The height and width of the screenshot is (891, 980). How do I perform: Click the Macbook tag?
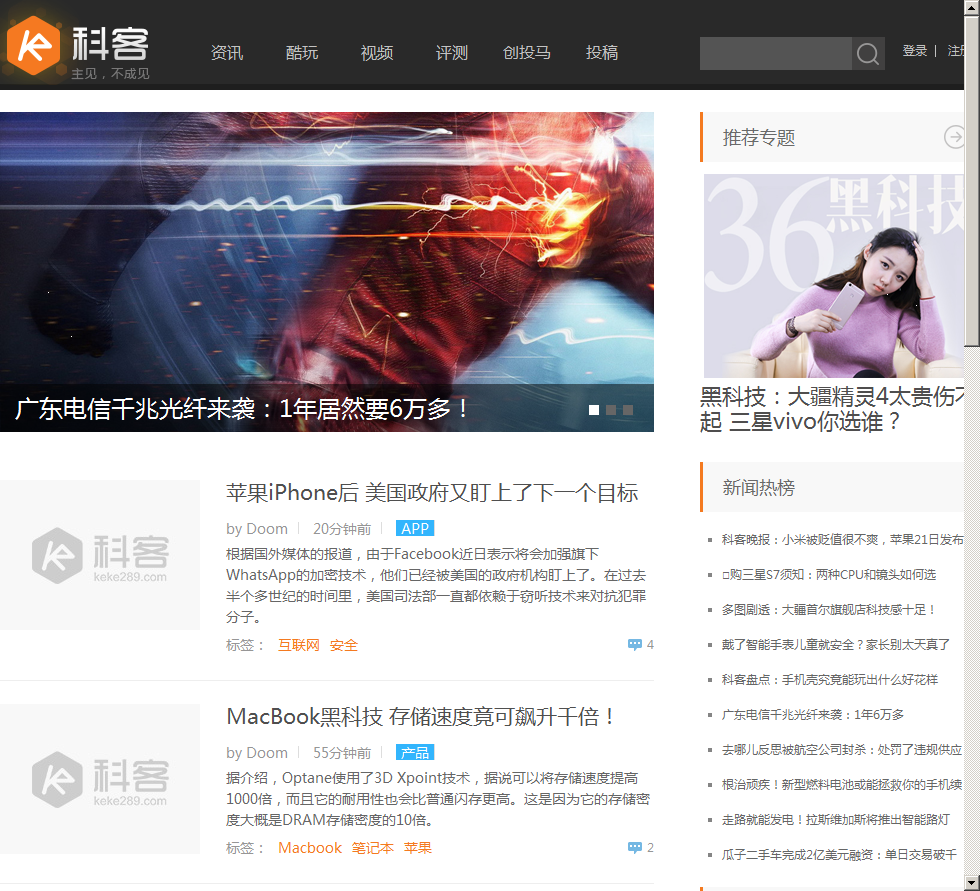pos(310,848)
